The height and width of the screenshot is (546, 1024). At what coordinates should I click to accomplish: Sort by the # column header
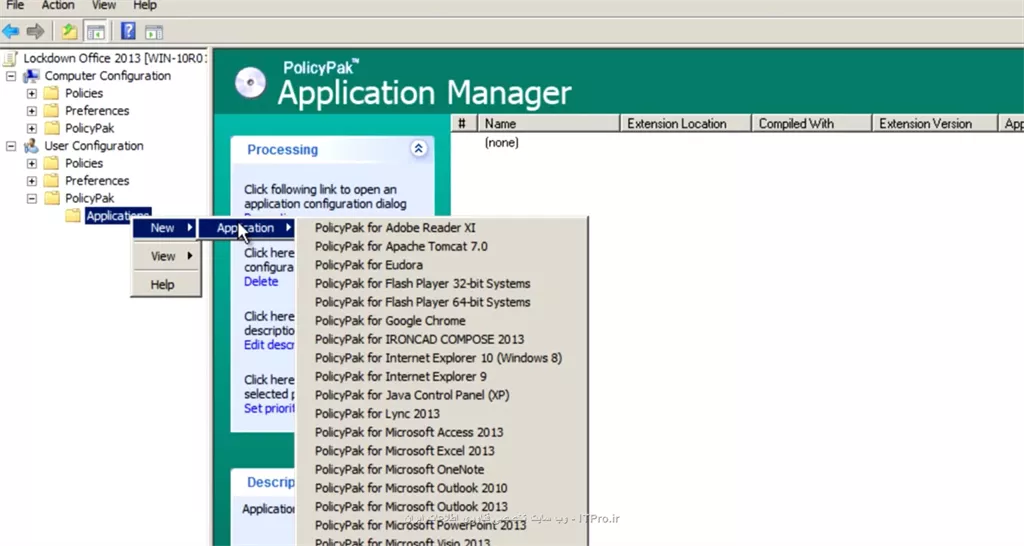(464, 123)
